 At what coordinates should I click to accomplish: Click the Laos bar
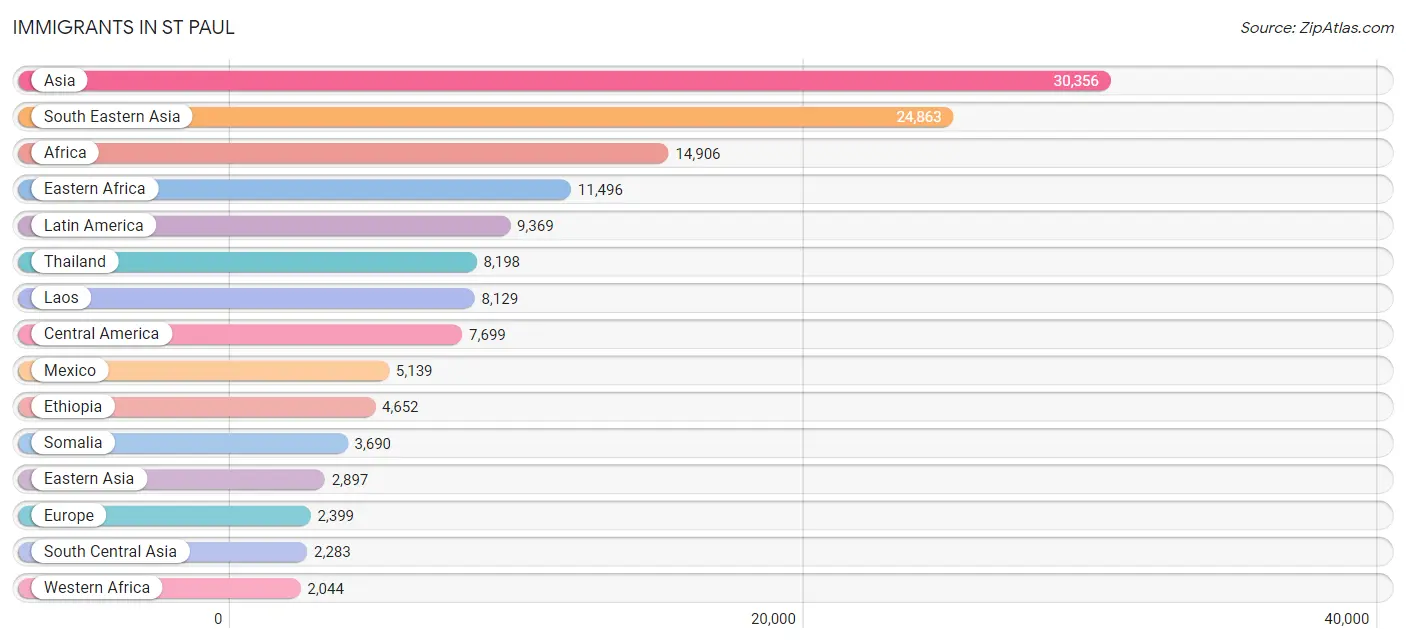pos(246,298)
